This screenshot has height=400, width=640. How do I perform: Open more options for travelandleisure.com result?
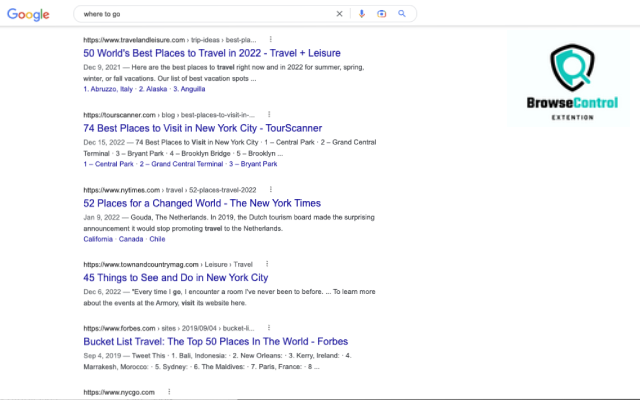pyautogui.click(x=271, y=39)
